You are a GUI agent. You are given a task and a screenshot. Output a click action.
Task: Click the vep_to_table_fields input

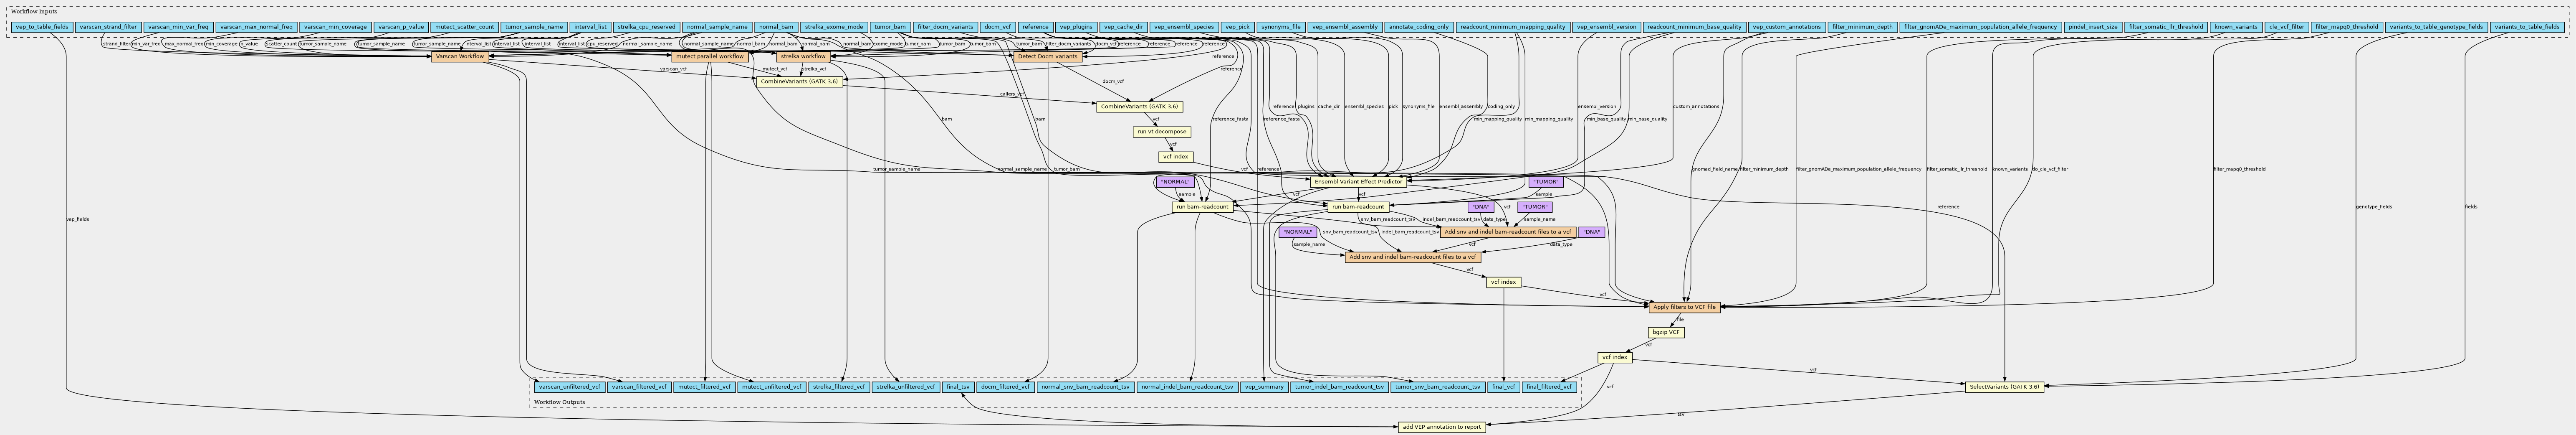pyautogui.click(x=41, y=27)
